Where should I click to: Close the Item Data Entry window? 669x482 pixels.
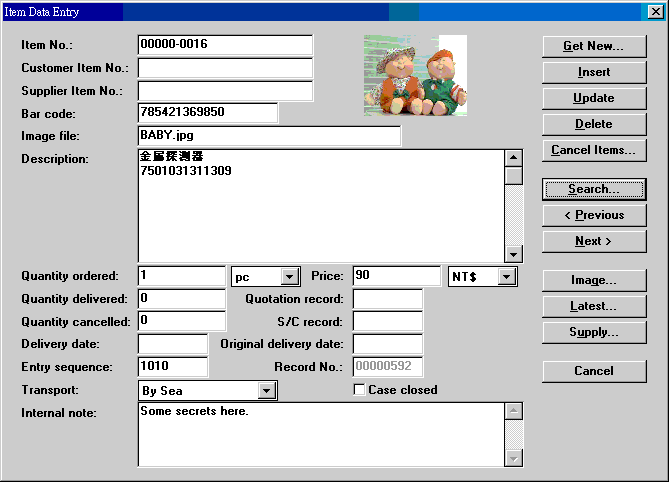[x=655, y=12]
